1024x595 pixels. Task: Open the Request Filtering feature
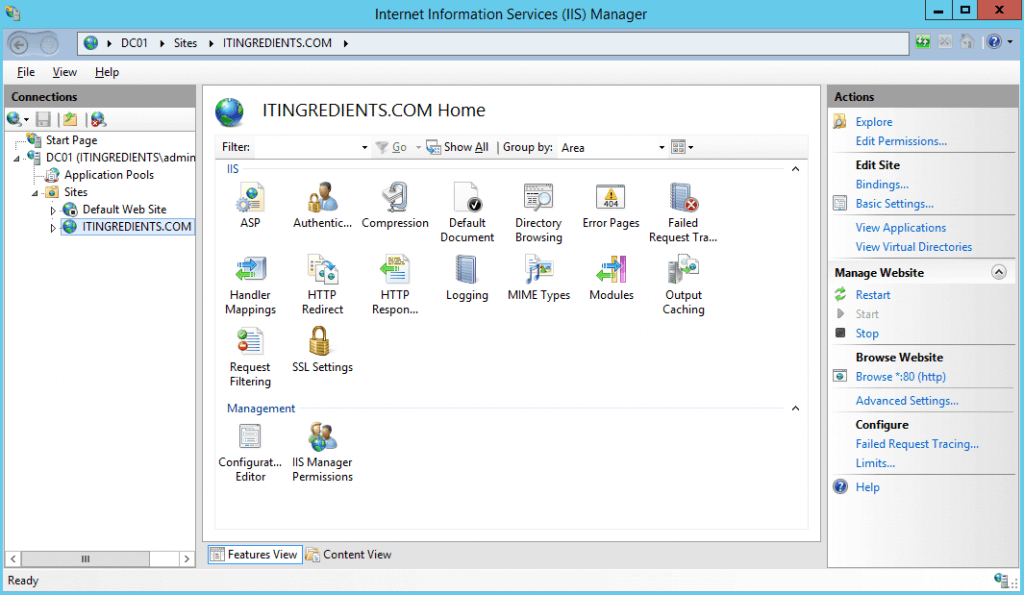[250, 357]
